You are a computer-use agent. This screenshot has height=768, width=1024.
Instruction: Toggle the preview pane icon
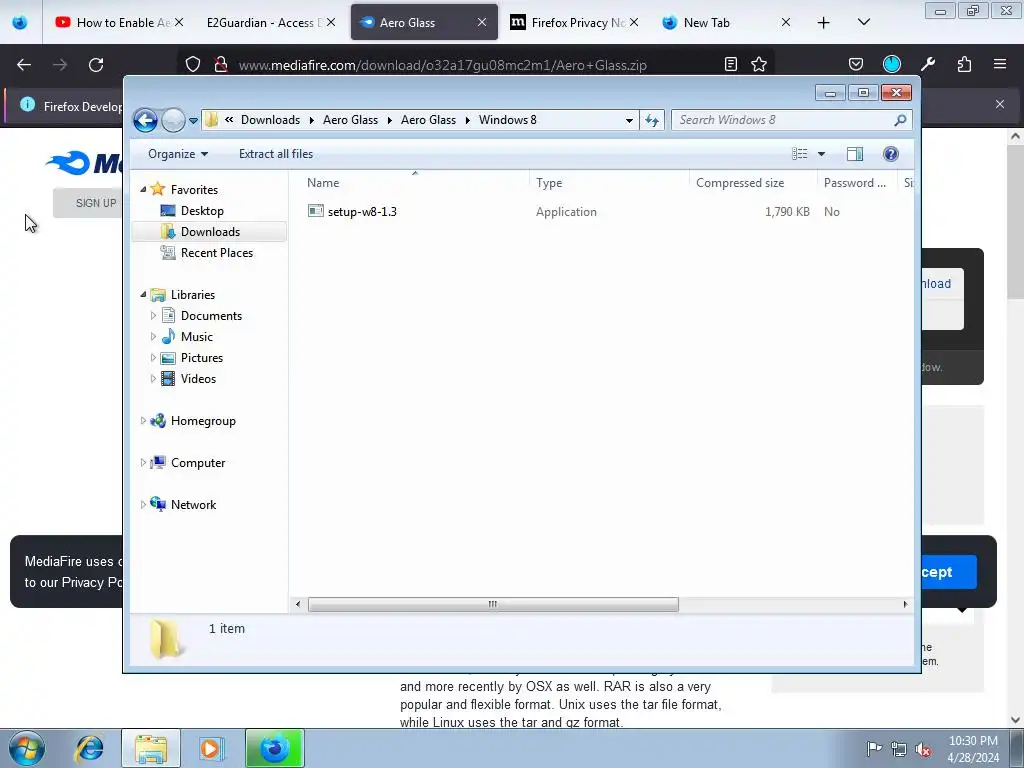pos(855,154)
